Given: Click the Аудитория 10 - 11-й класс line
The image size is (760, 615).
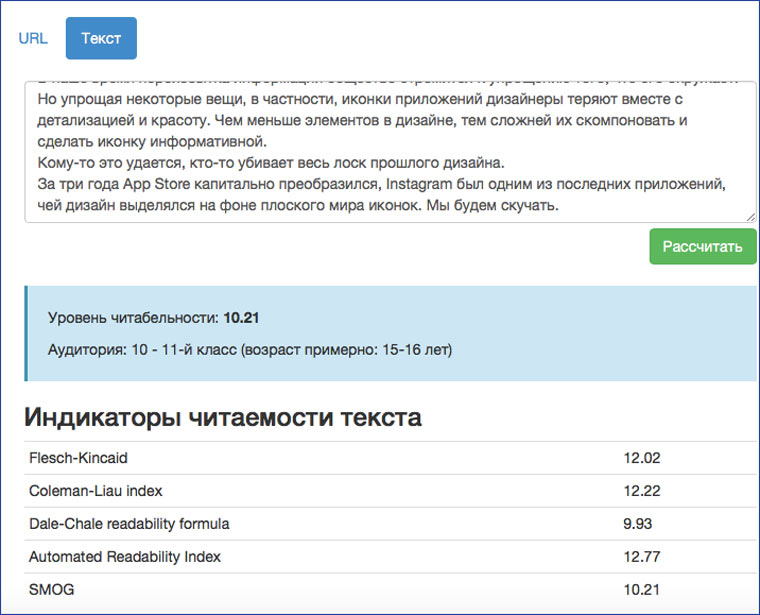Looking at the screenshot, I should [250, 349].
